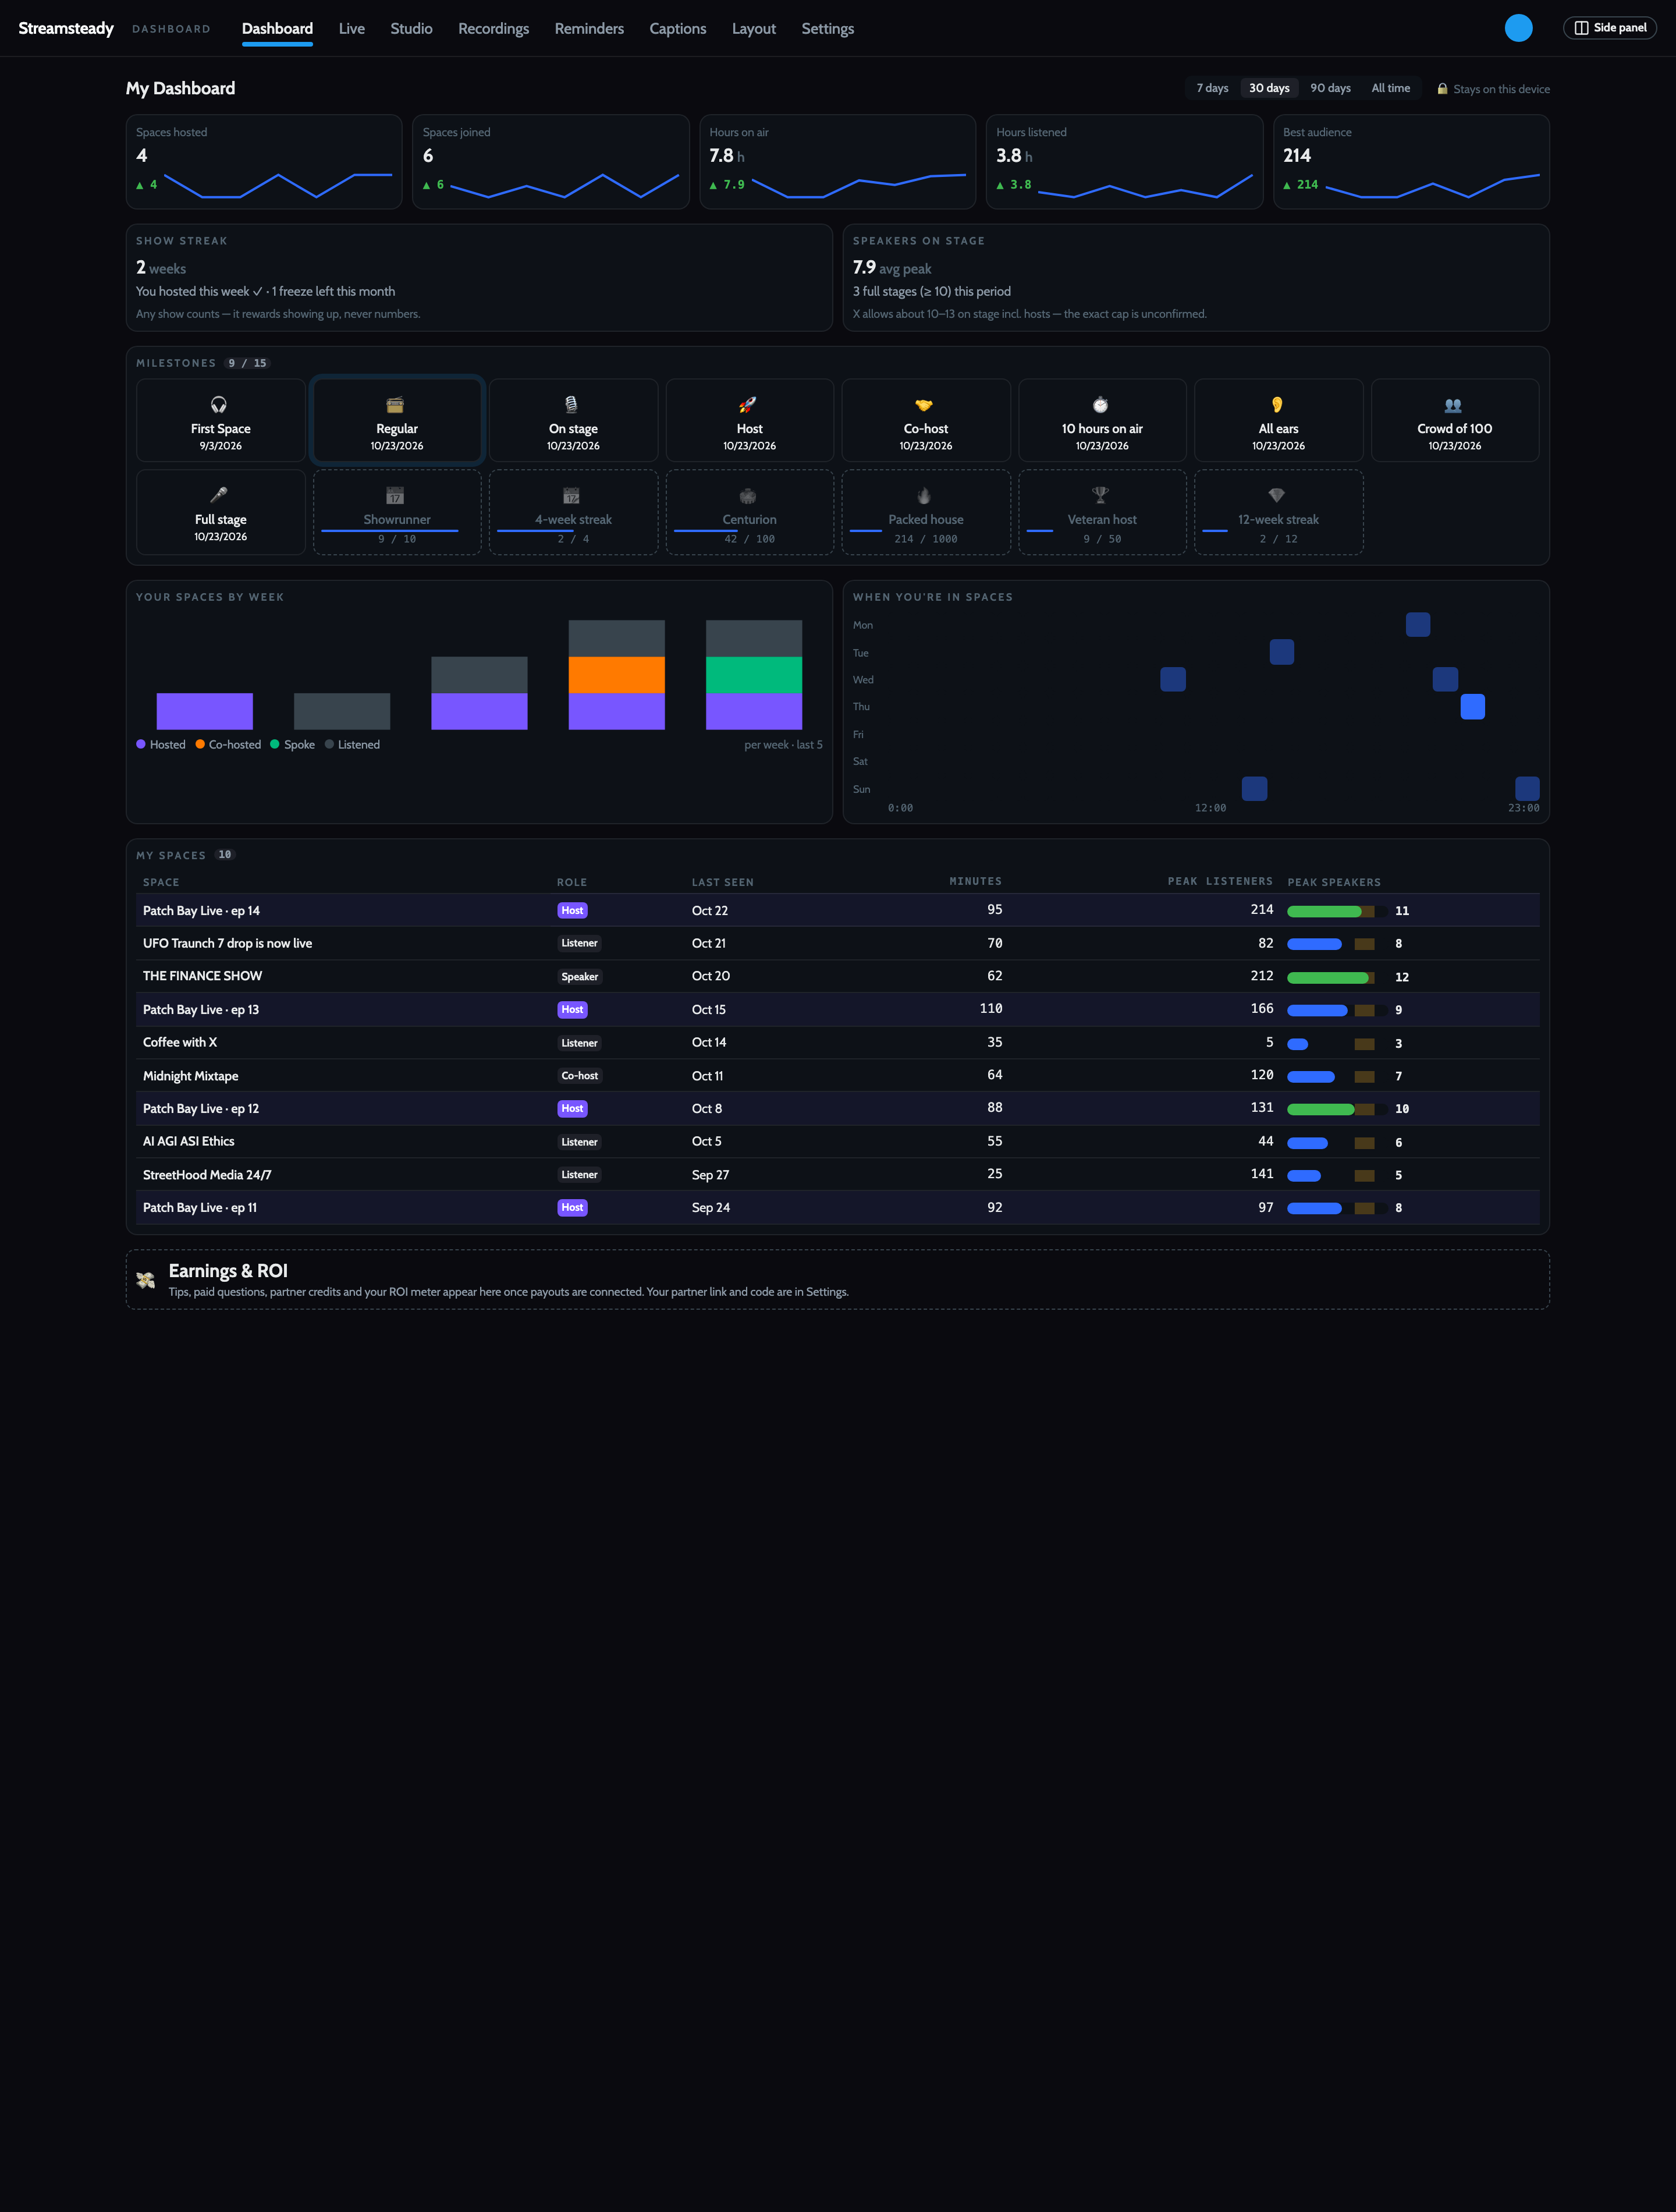
Task: Open the Captions tab
Action: click(x=677, y=29)
